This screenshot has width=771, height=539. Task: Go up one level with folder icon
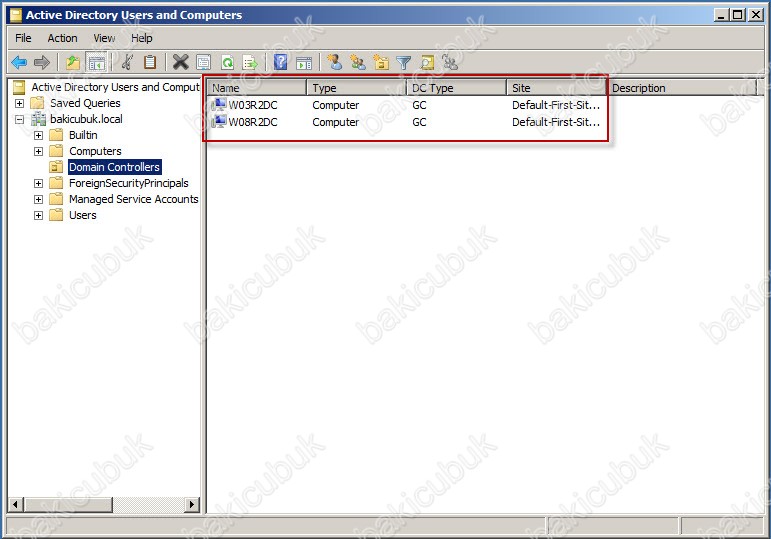tap(73, 62)
